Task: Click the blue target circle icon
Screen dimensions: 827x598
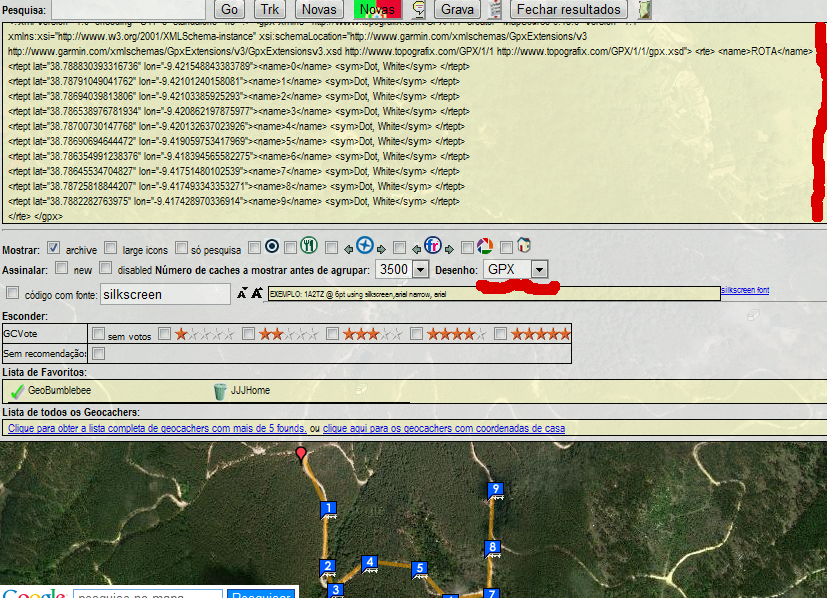Action: (x=272, y=246)
